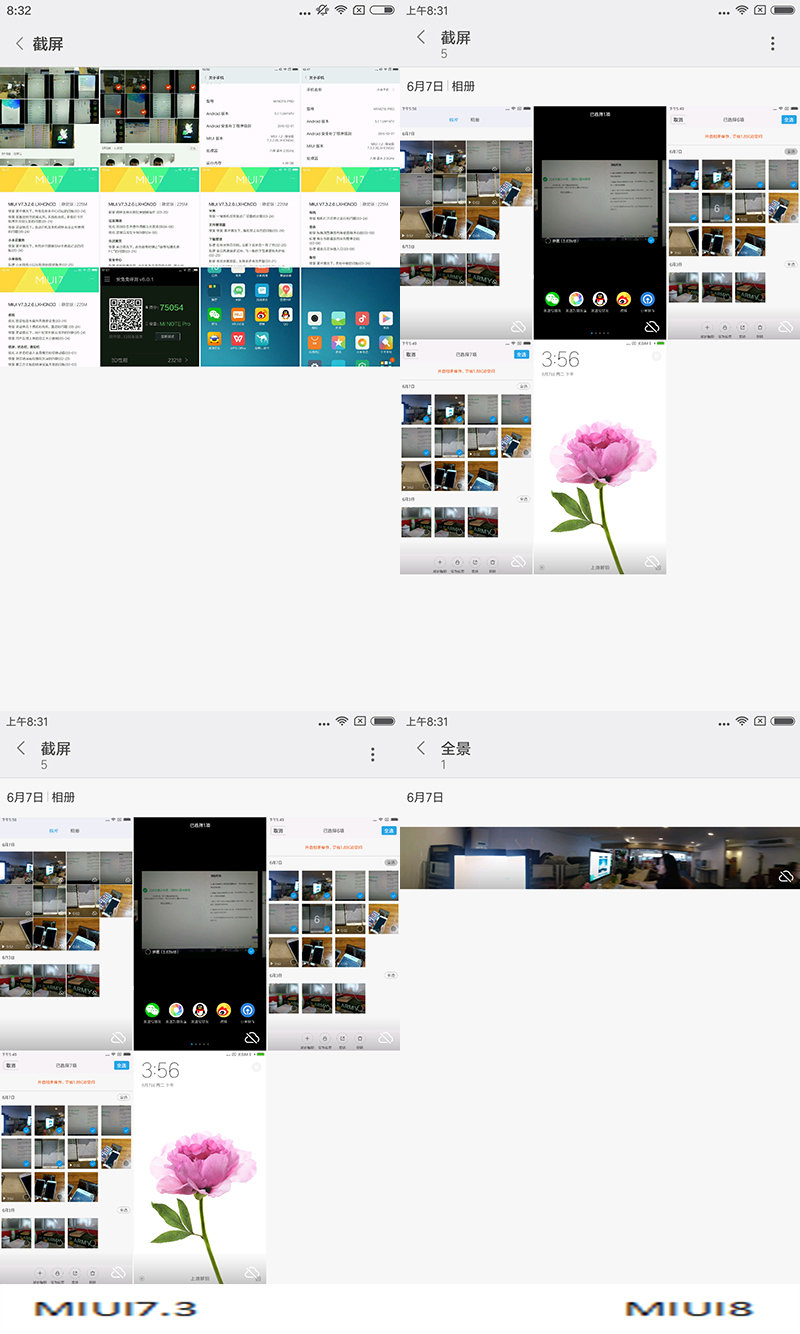Tap back arrow in the 全景 screen
800x1334 pixels.
click(421, 748)
